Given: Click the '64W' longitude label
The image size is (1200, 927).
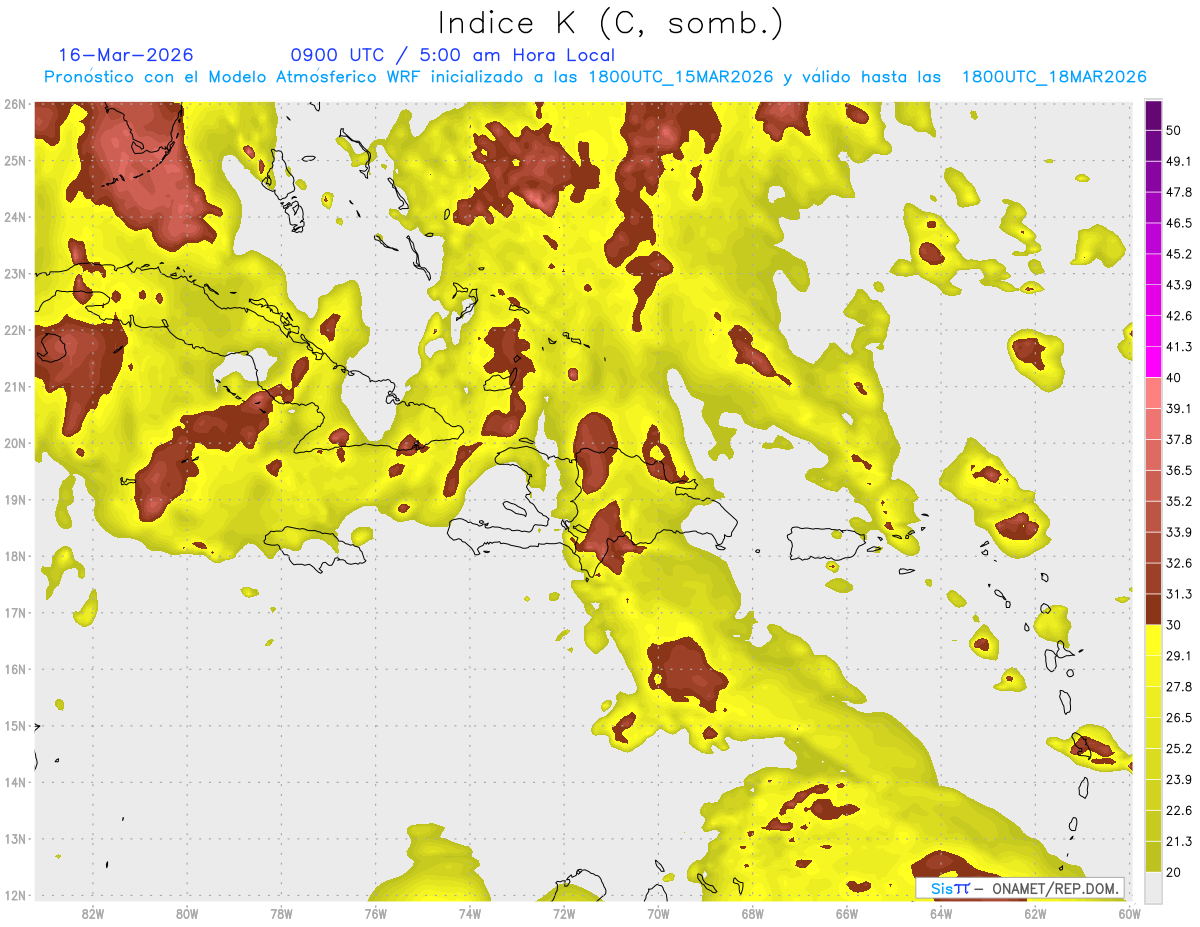Looking at the screenshot, I should pos(941,913).
